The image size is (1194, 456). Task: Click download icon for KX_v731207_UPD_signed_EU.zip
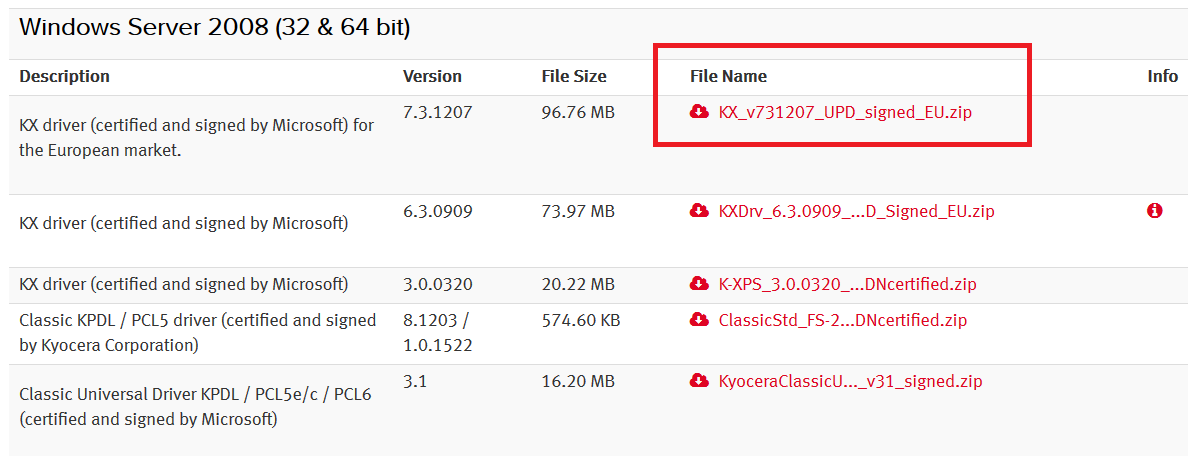(x=699, y=113)
